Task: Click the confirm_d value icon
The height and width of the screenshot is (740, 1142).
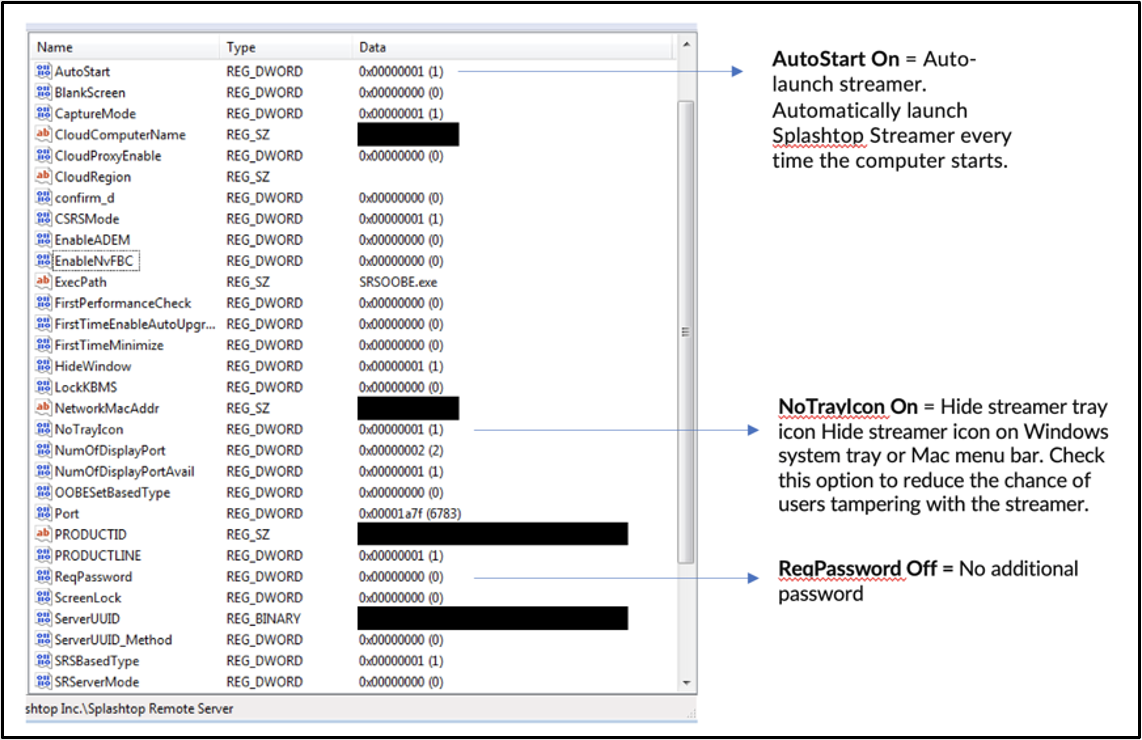Action: [44, 198]
